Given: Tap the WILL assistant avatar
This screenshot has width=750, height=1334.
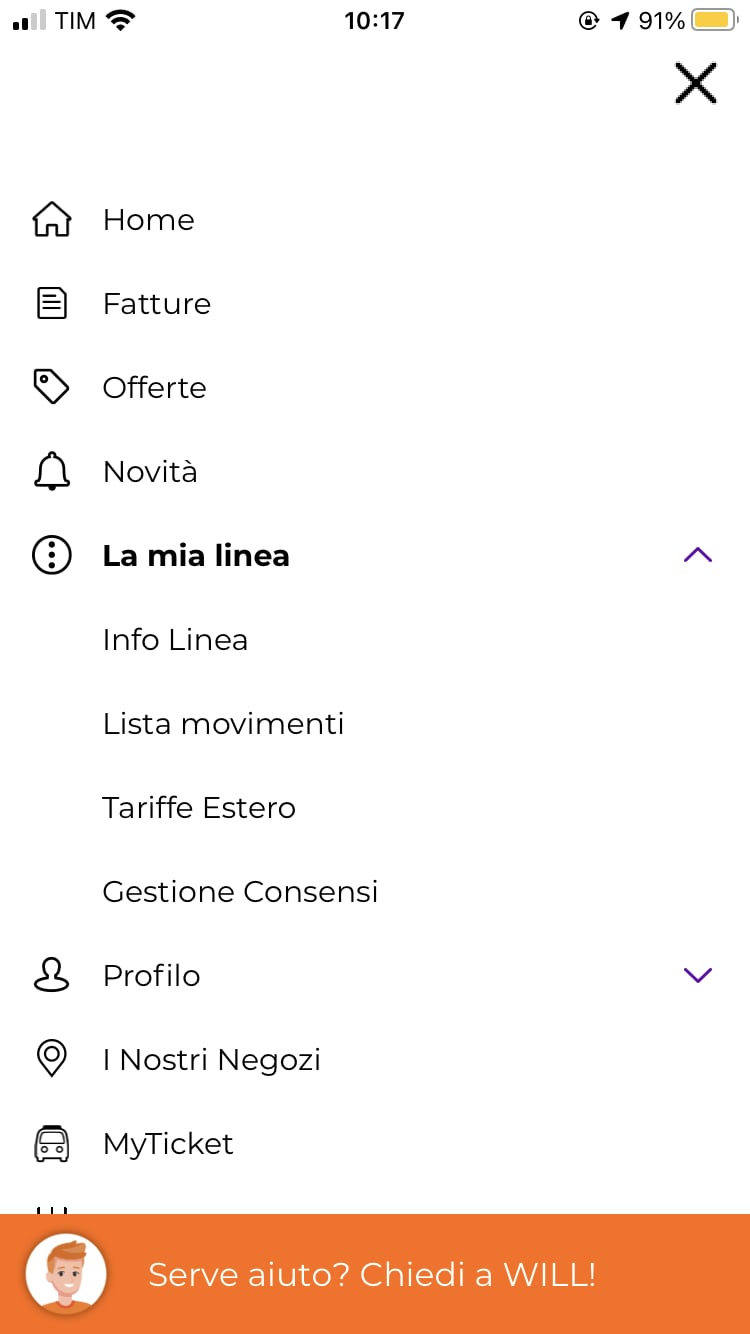Looking at the screenshot, I should [x=66, y=1274].
